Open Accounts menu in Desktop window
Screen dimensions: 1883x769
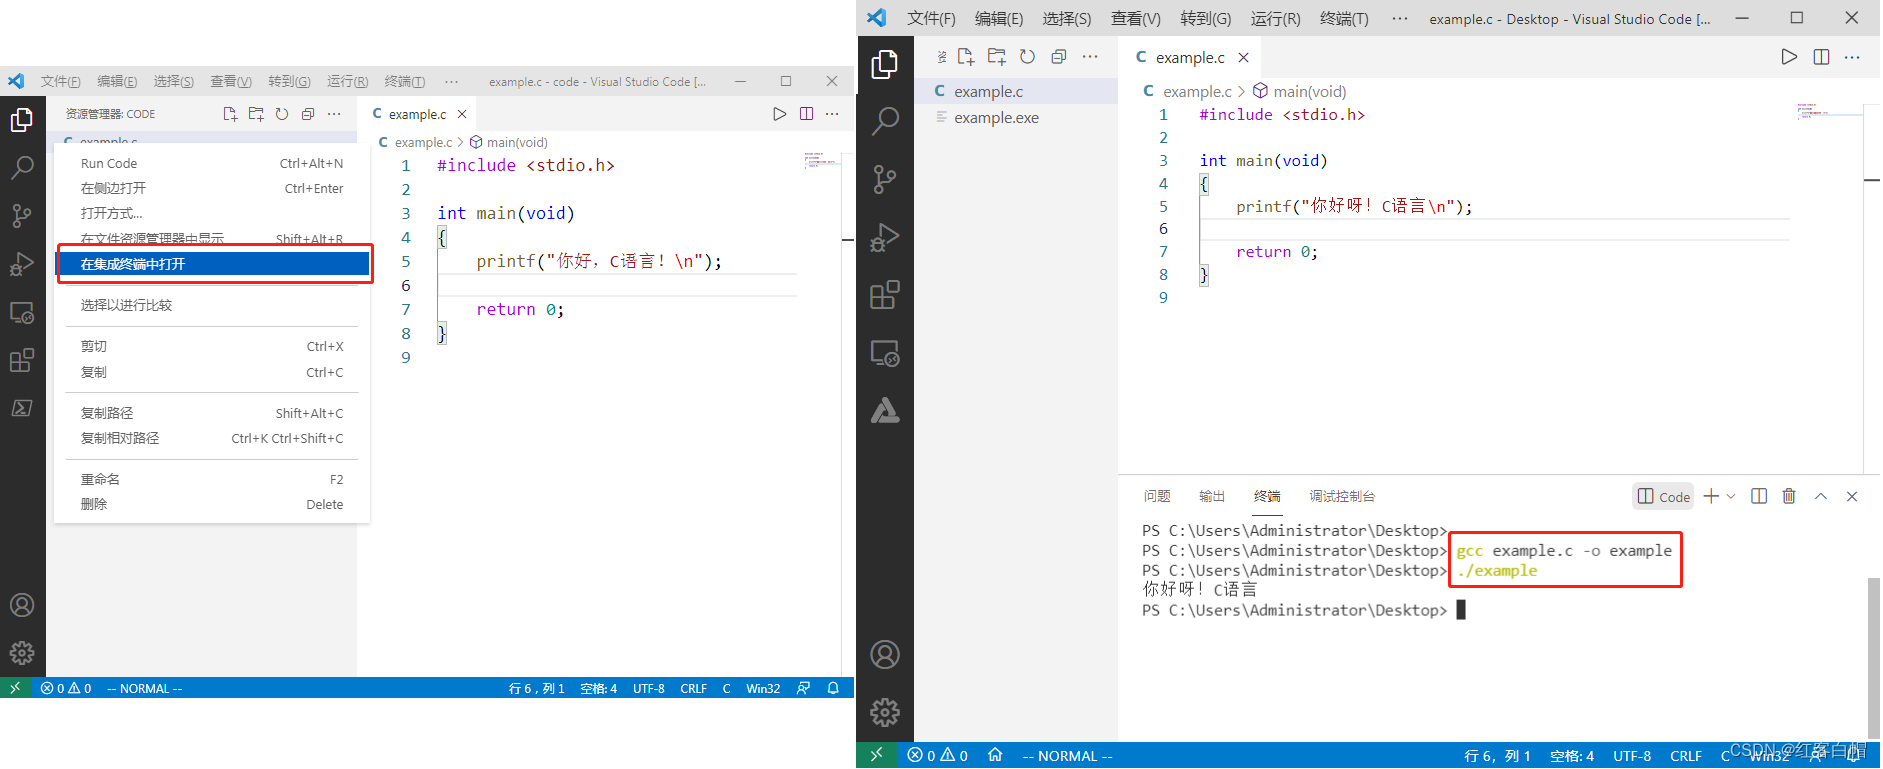[x=885, y=655]
